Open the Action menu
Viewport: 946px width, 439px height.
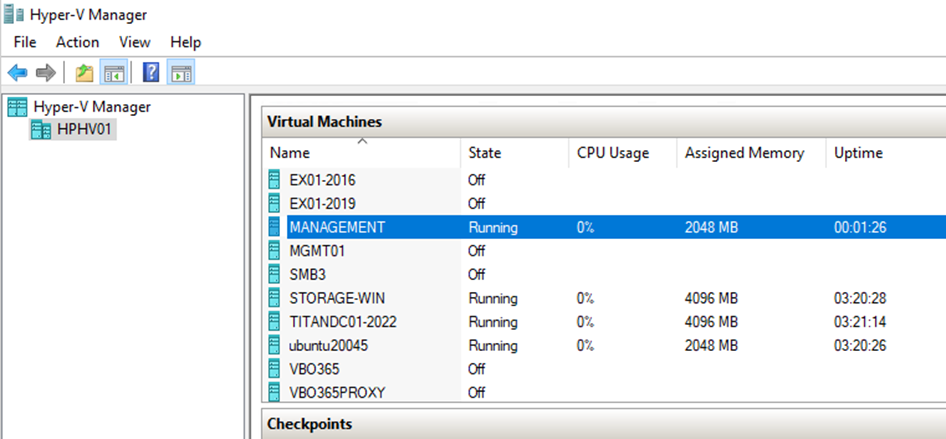[77, 42]
